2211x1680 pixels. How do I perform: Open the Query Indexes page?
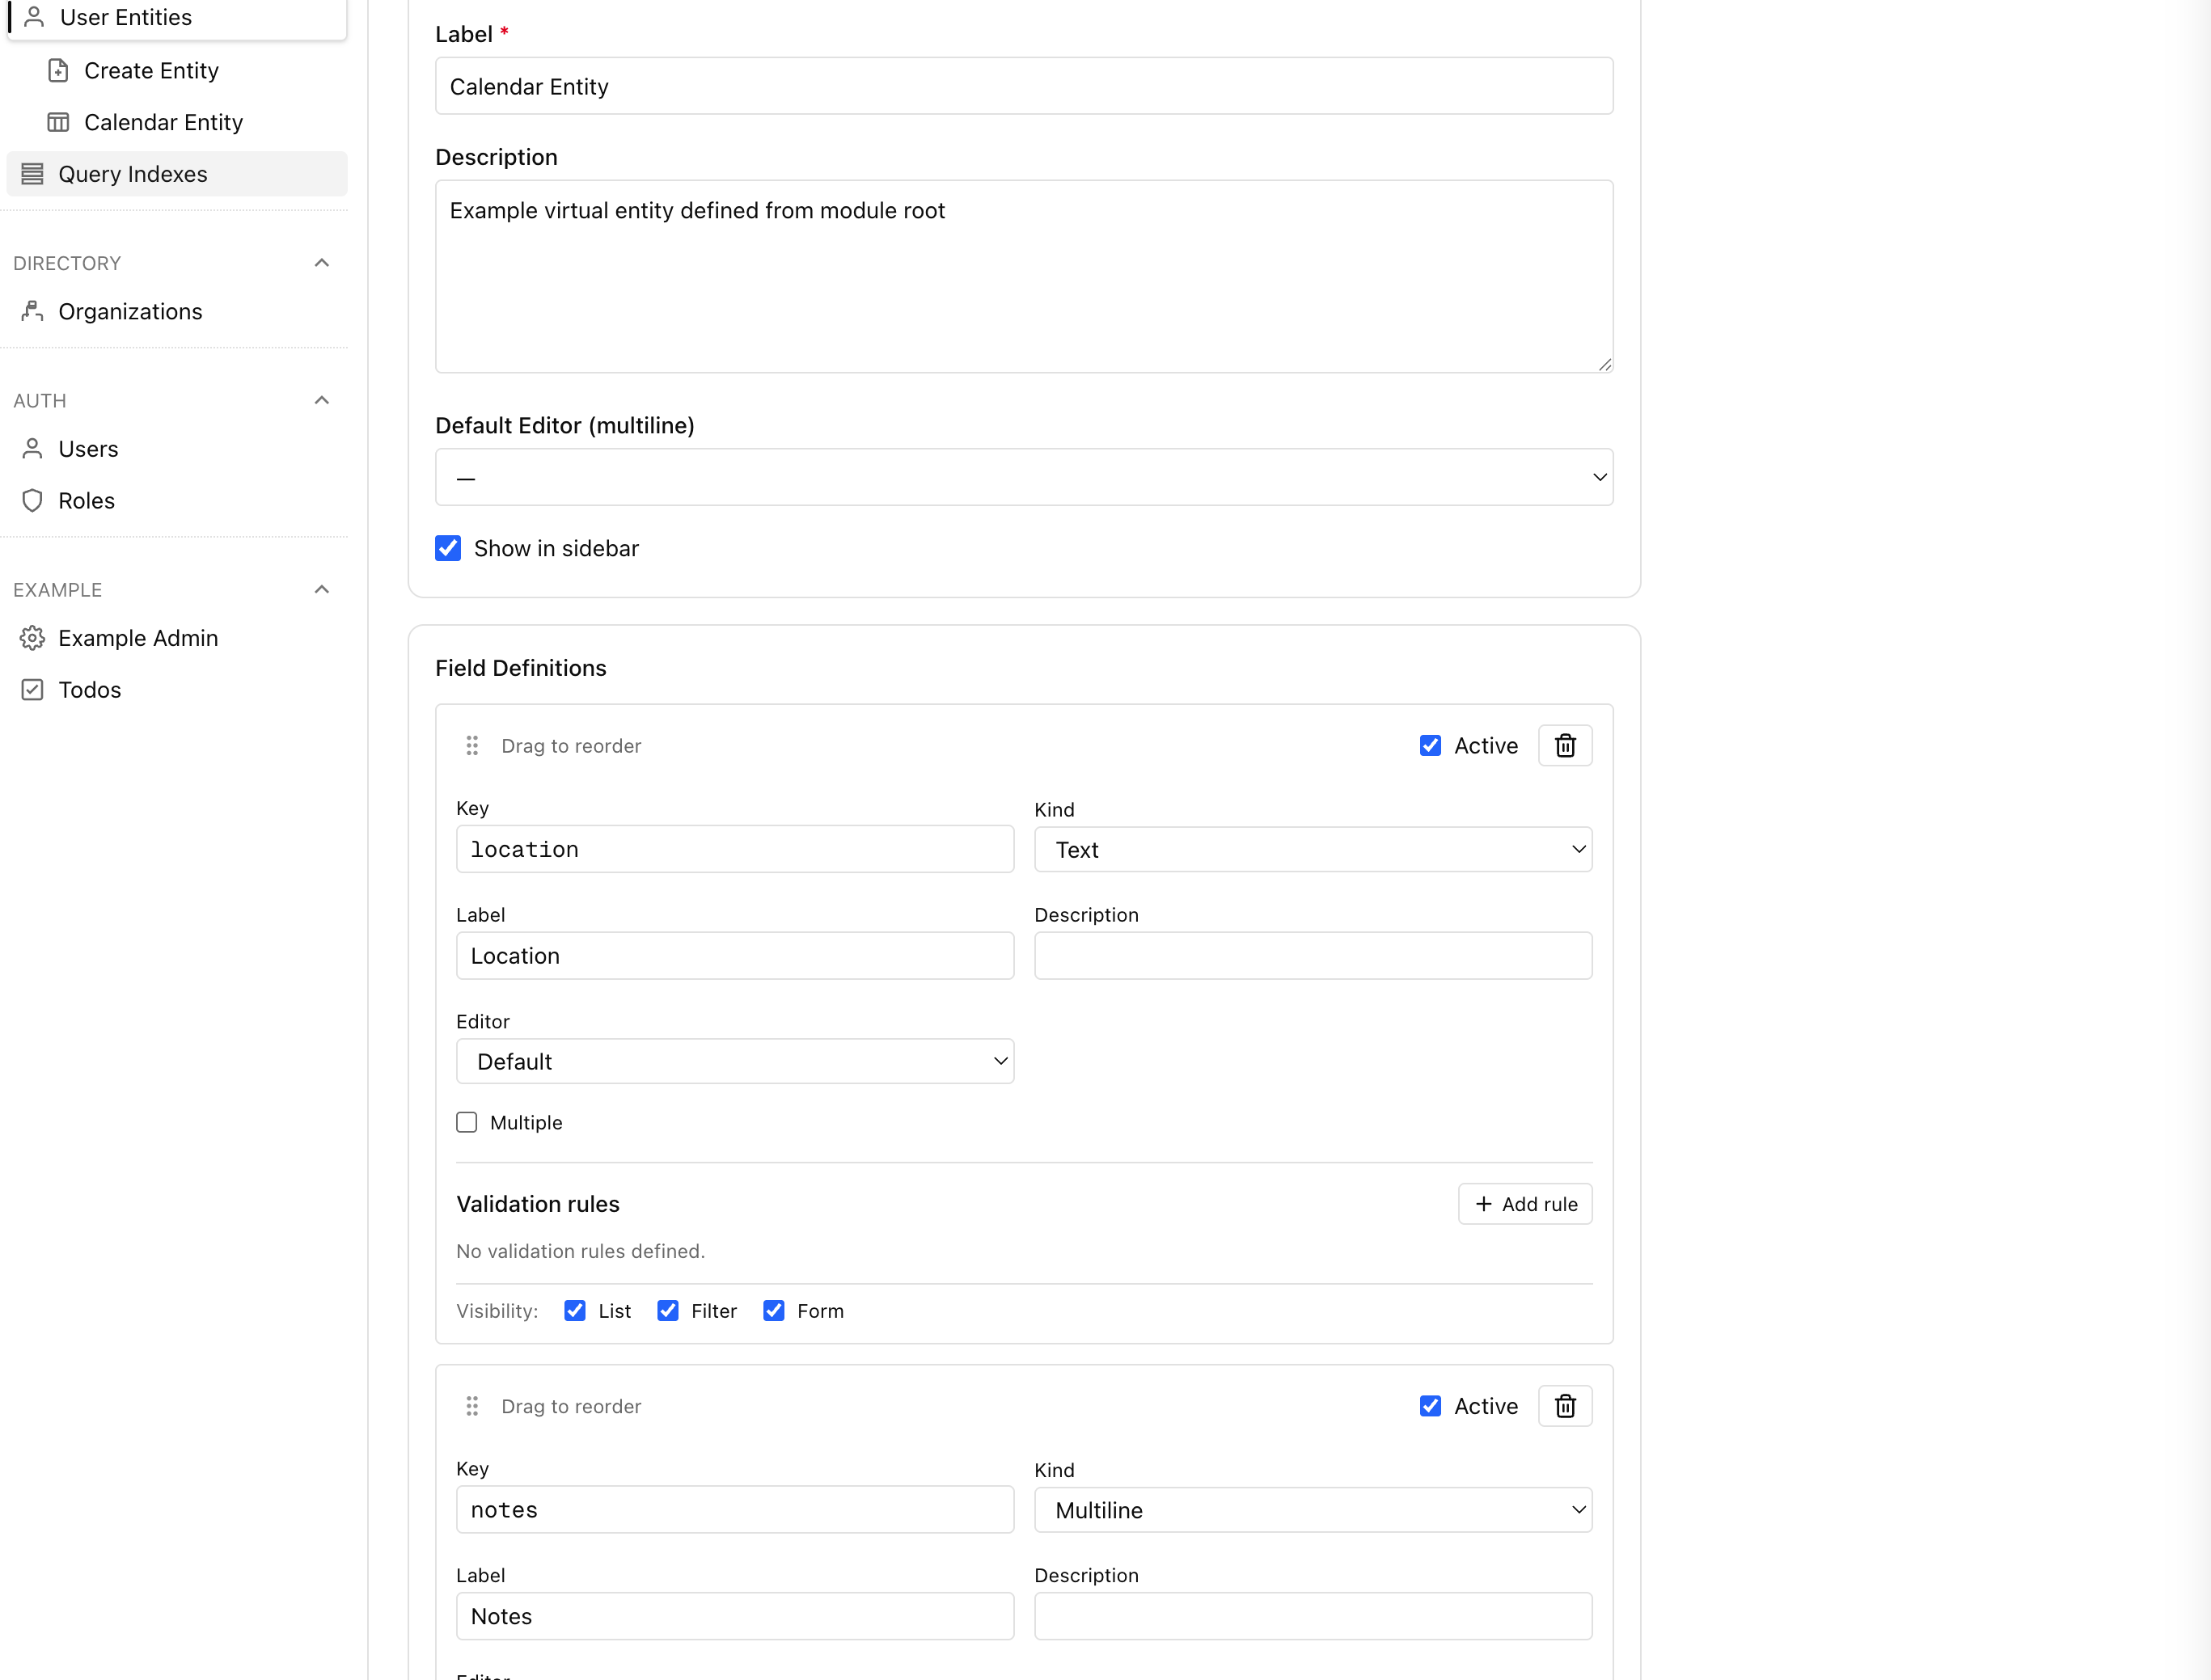tap(133, 173)
